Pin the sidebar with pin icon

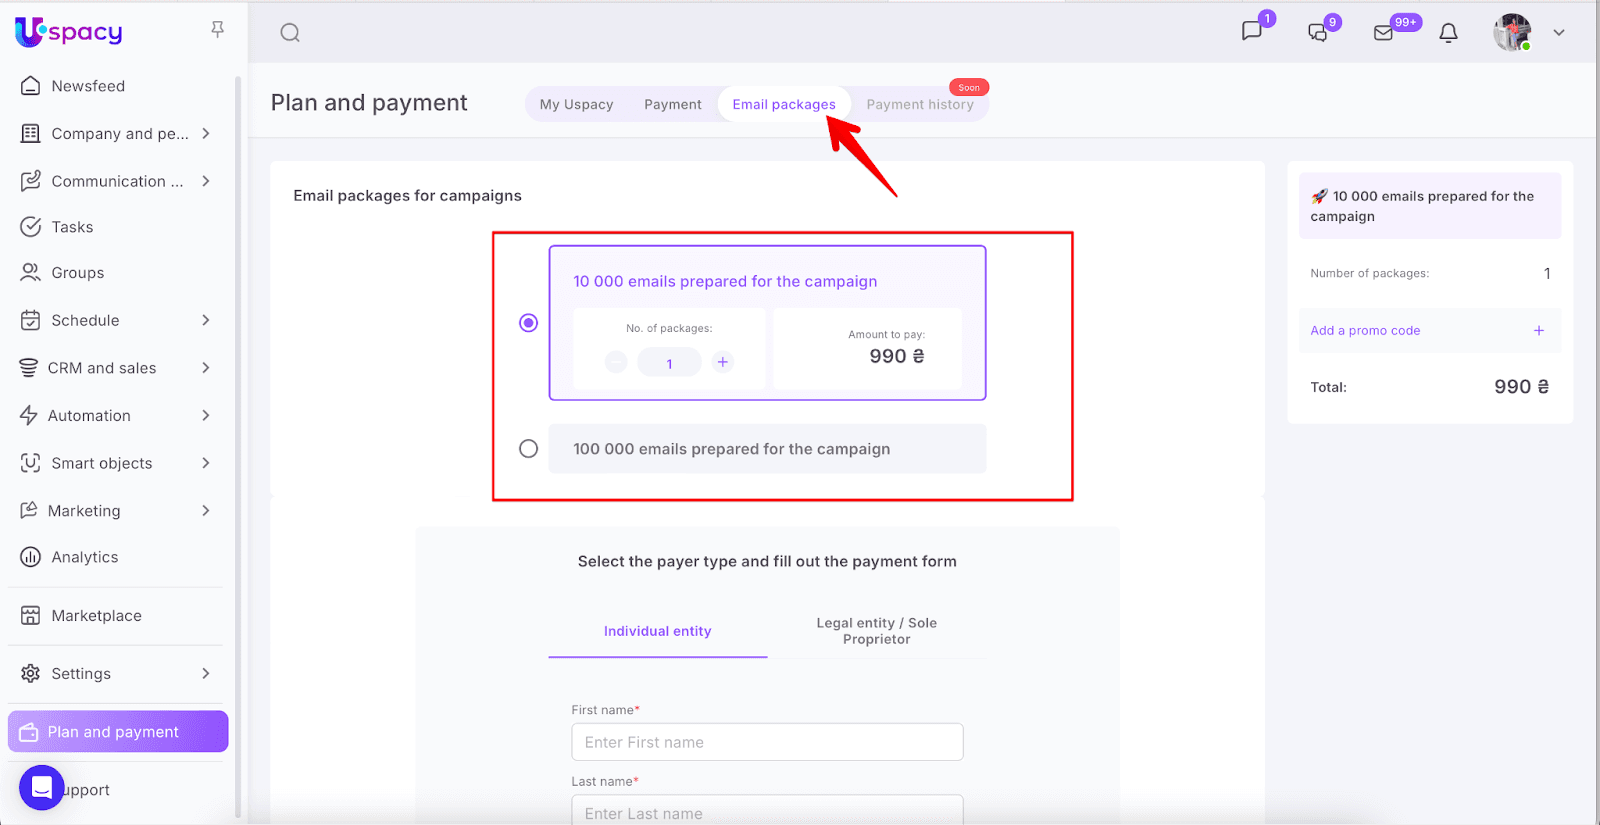click(x=217, y=30)
